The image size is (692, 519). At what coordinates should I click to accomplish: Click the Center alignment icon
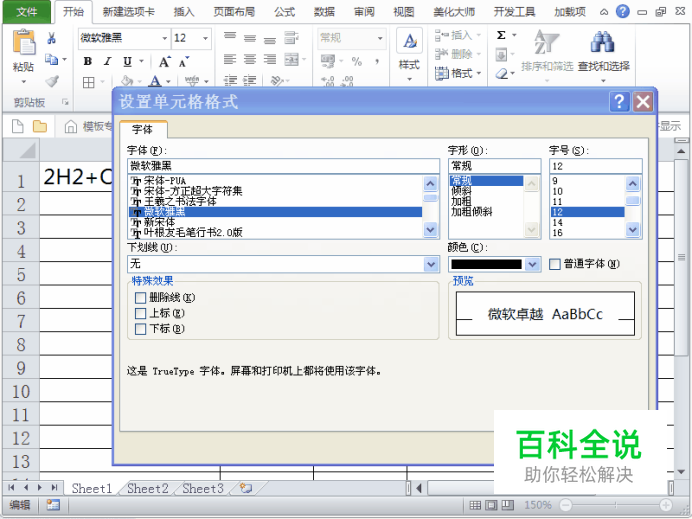click(x=250, y=59)
